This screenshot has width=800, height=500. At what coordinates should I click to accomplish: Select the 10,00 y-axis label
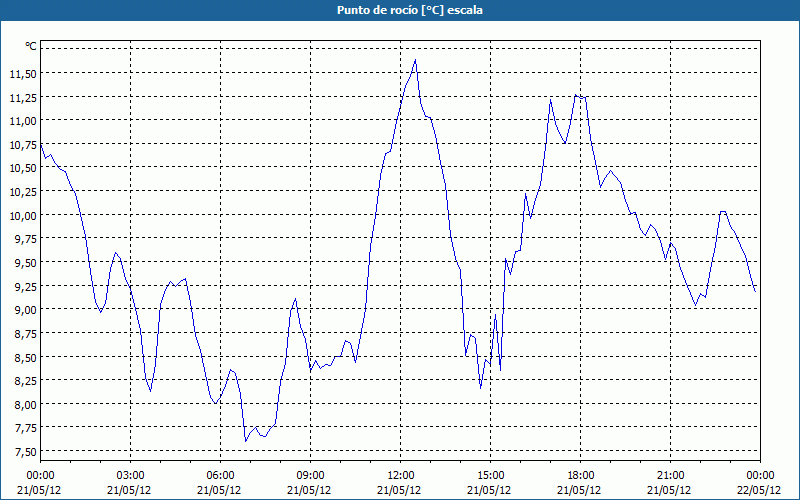tap(23, 215)
